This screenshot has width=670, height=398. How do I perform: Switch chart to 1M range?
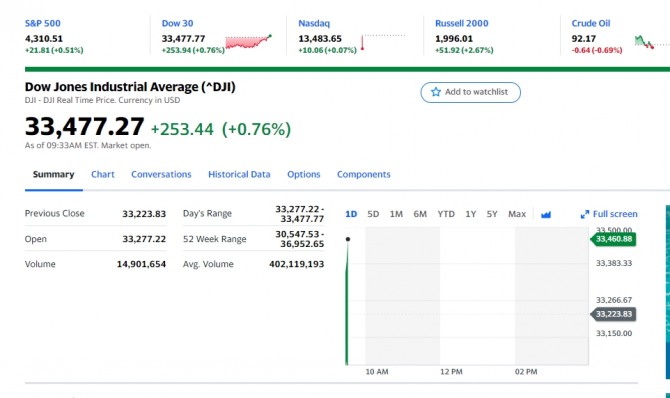coord(396,214)
